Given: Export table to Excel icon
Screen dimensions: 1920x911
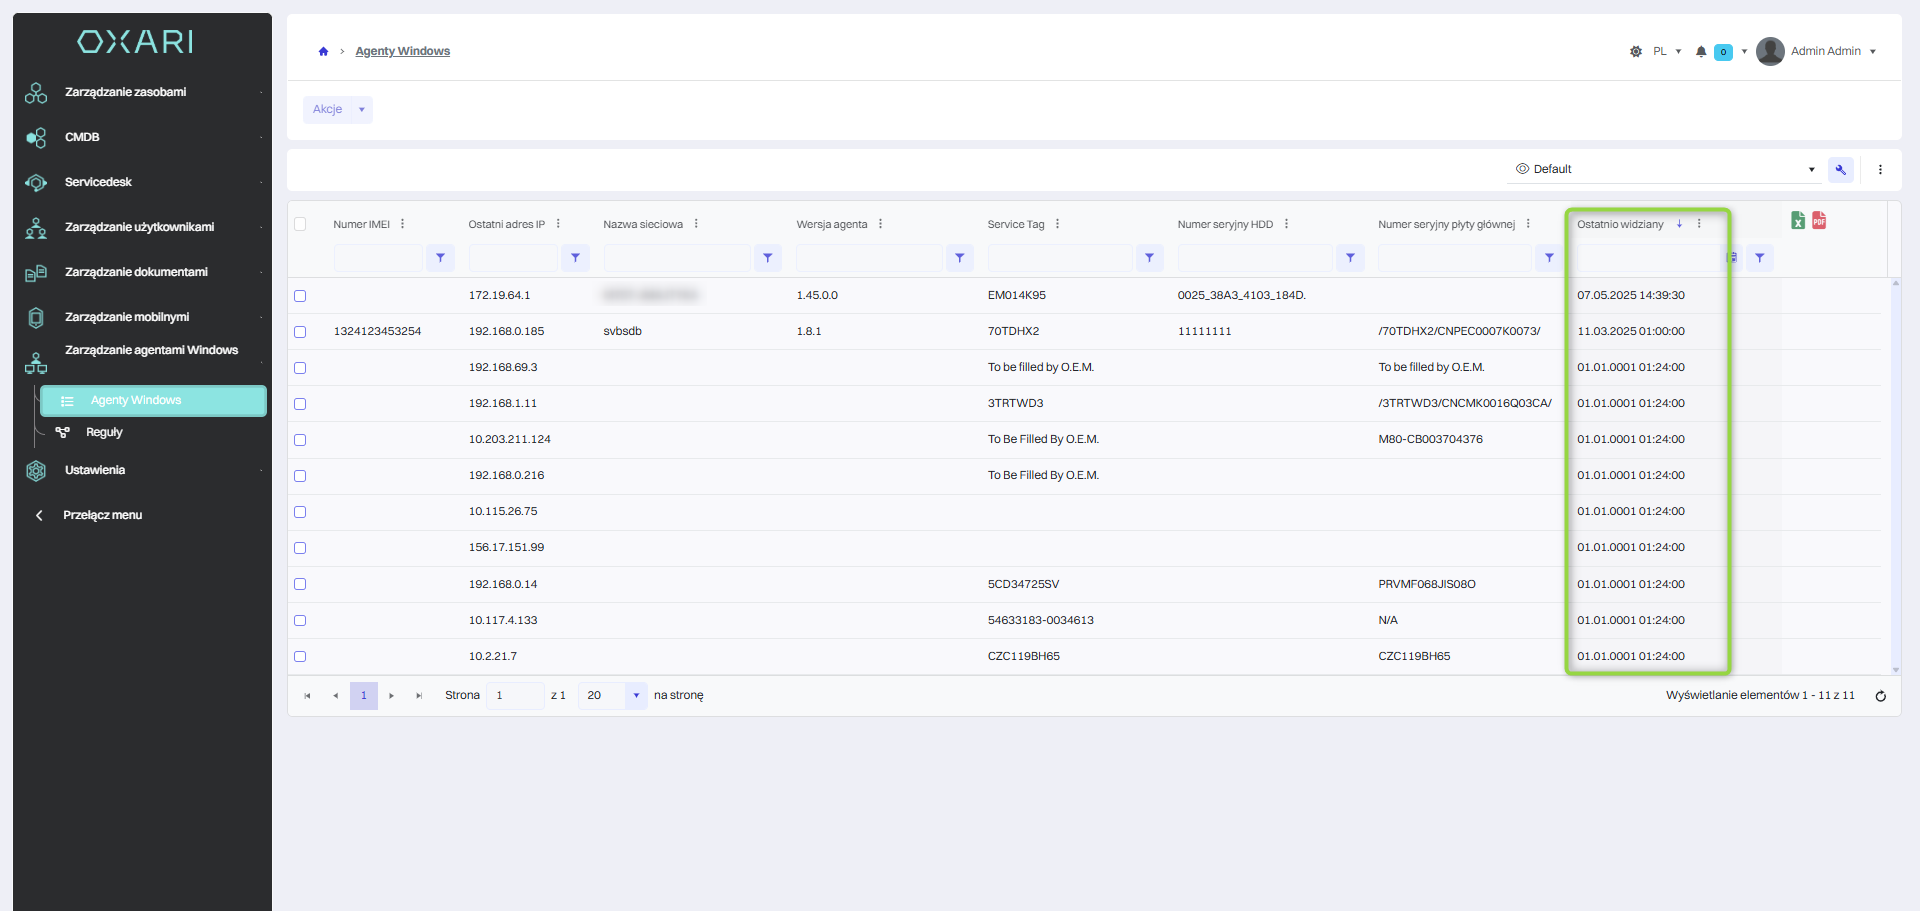Looking at the screenshot, I should [1798, 221].
